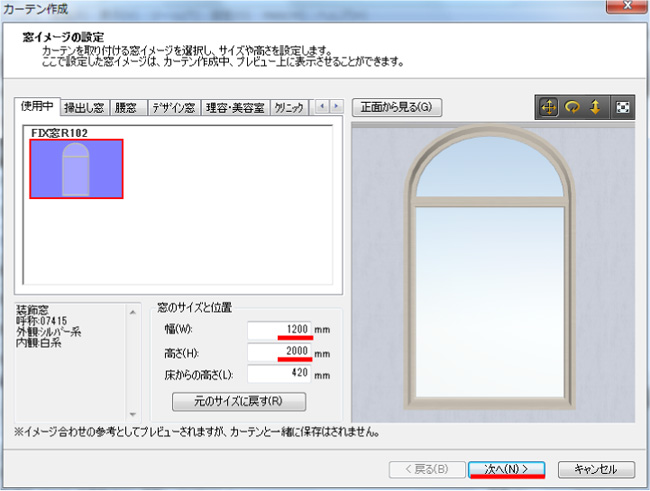Open the 理容・美容室 tab
Screen dimensions: 650x491
tap(234, 107)
